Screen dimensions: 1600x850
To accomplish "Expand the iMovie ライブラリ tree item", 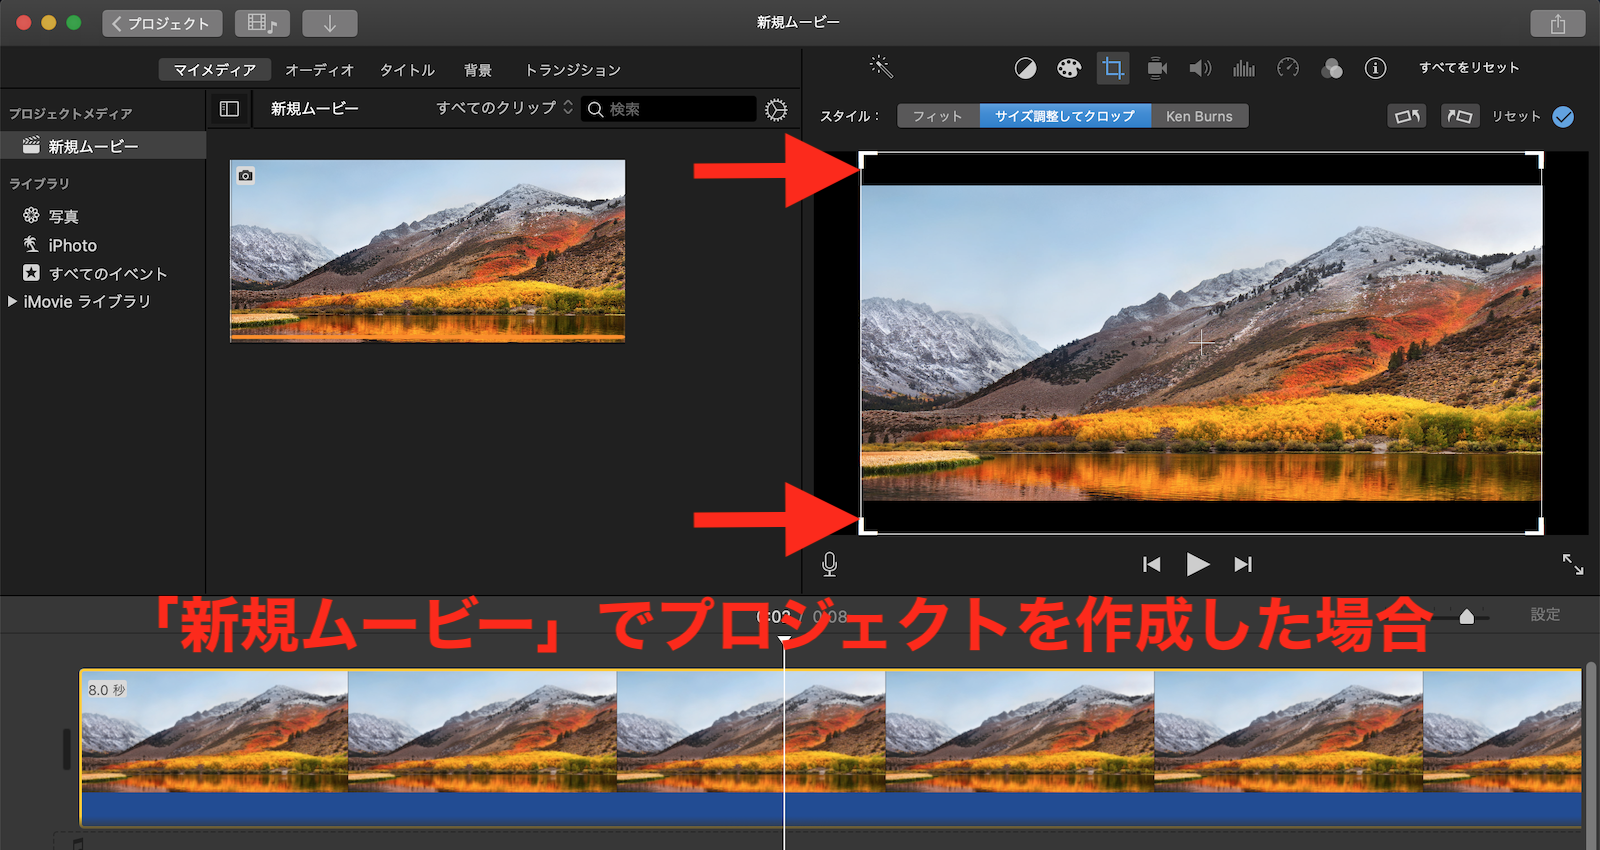I will click(12, 301).
